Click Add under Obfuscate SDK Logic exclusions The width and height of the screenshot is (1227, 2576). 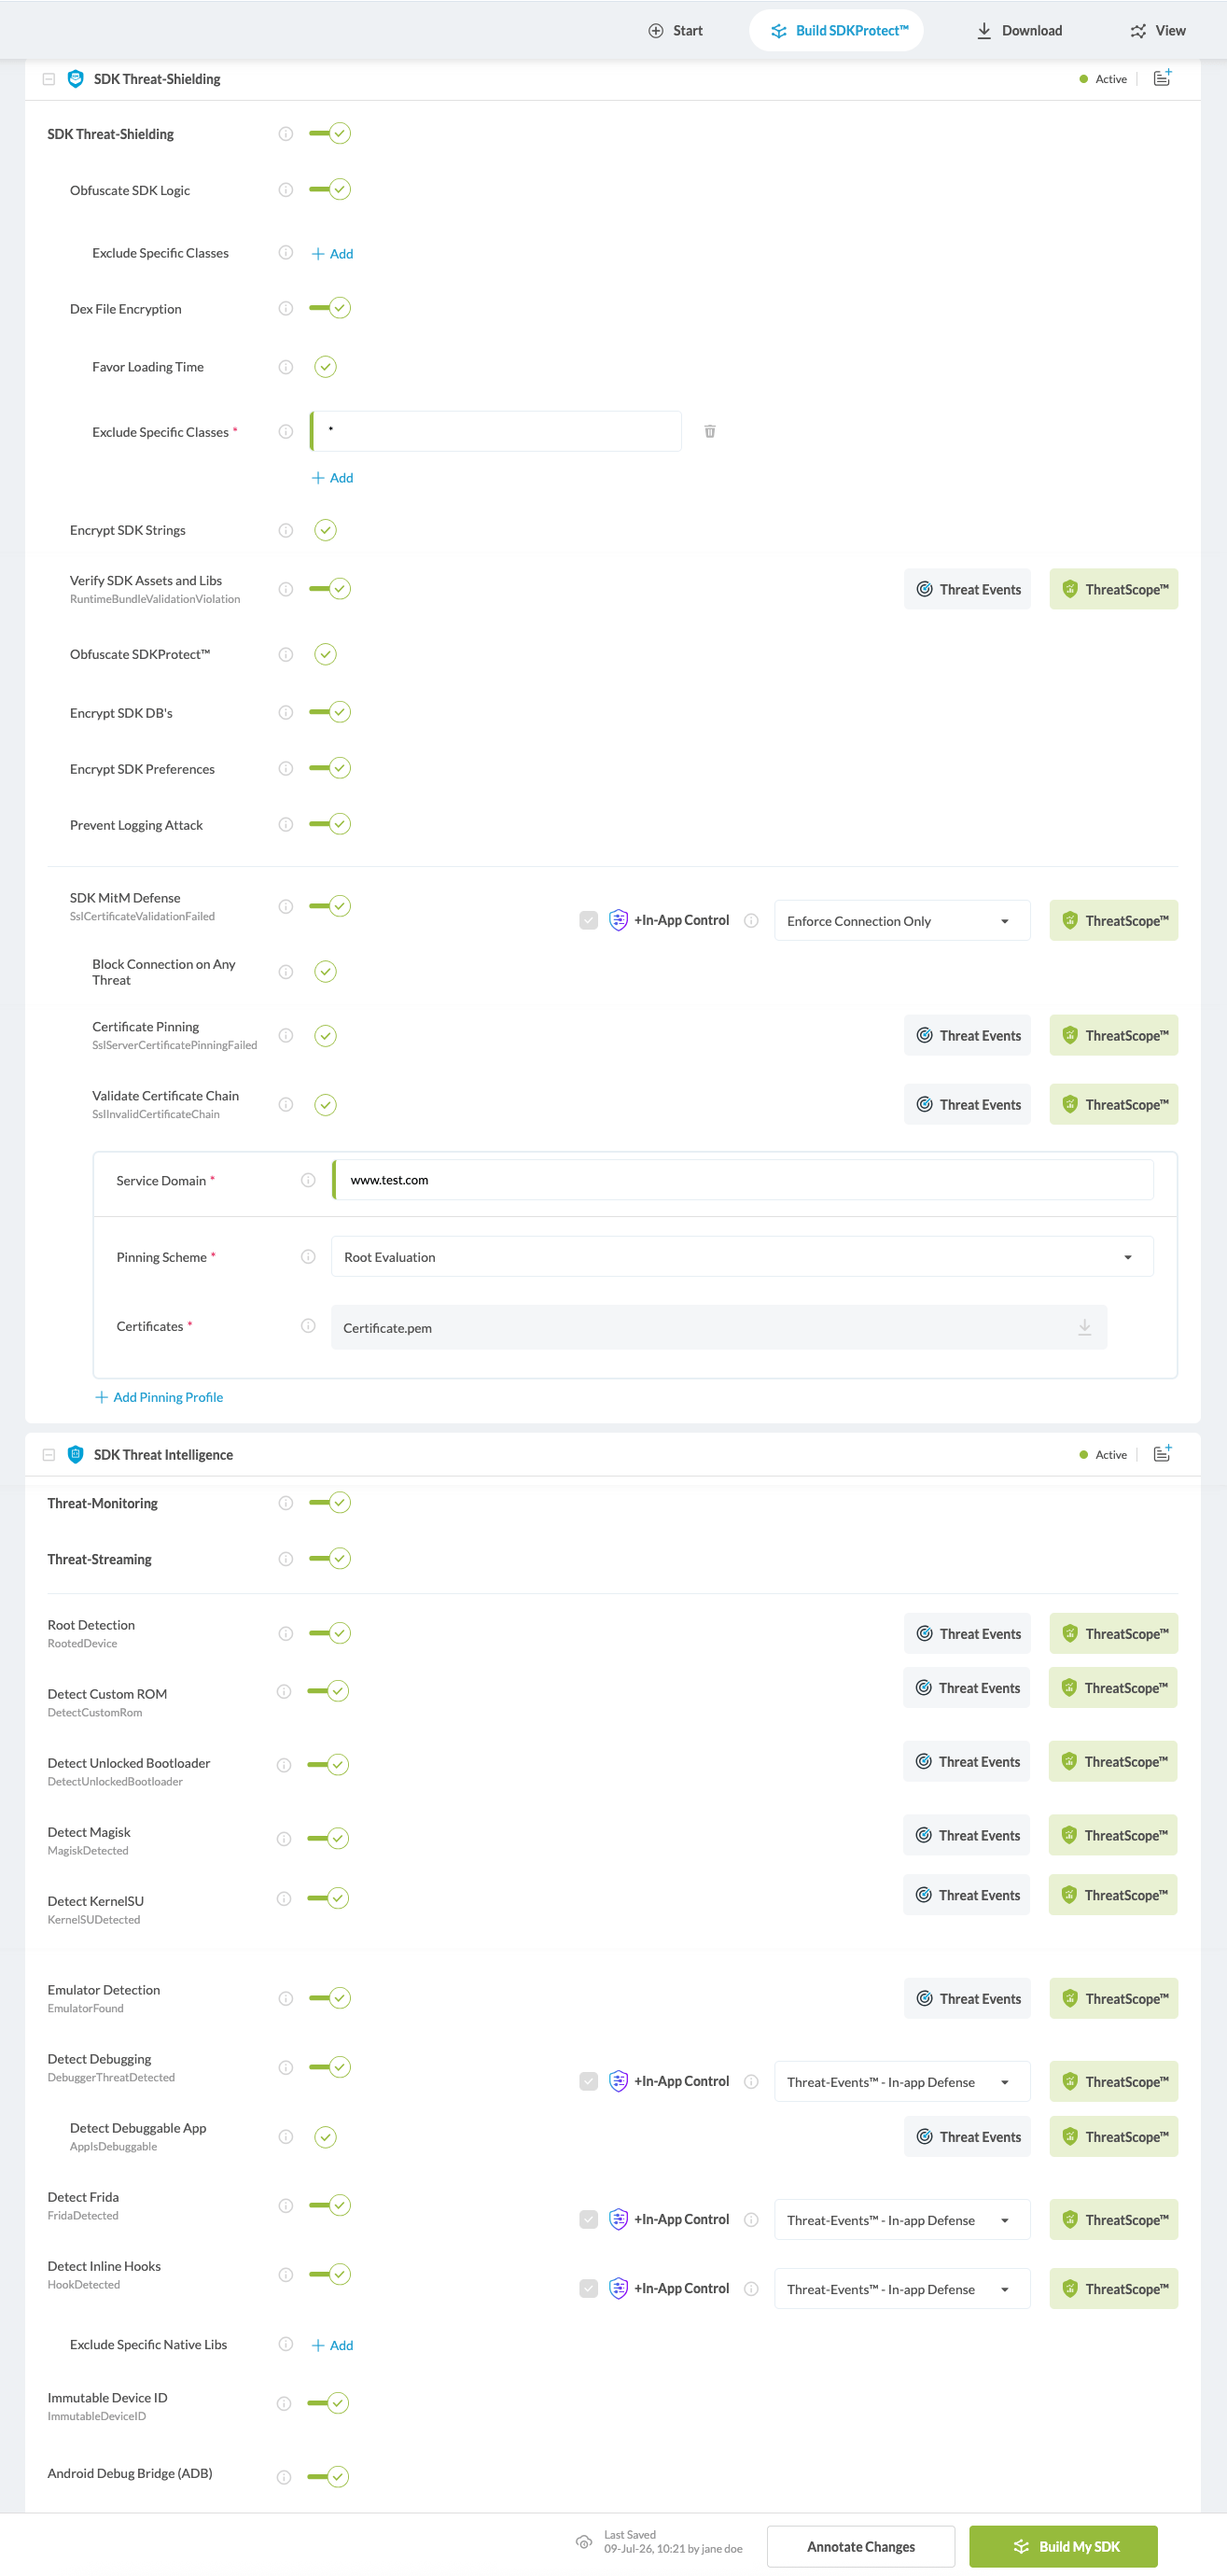tap(332, 254)
